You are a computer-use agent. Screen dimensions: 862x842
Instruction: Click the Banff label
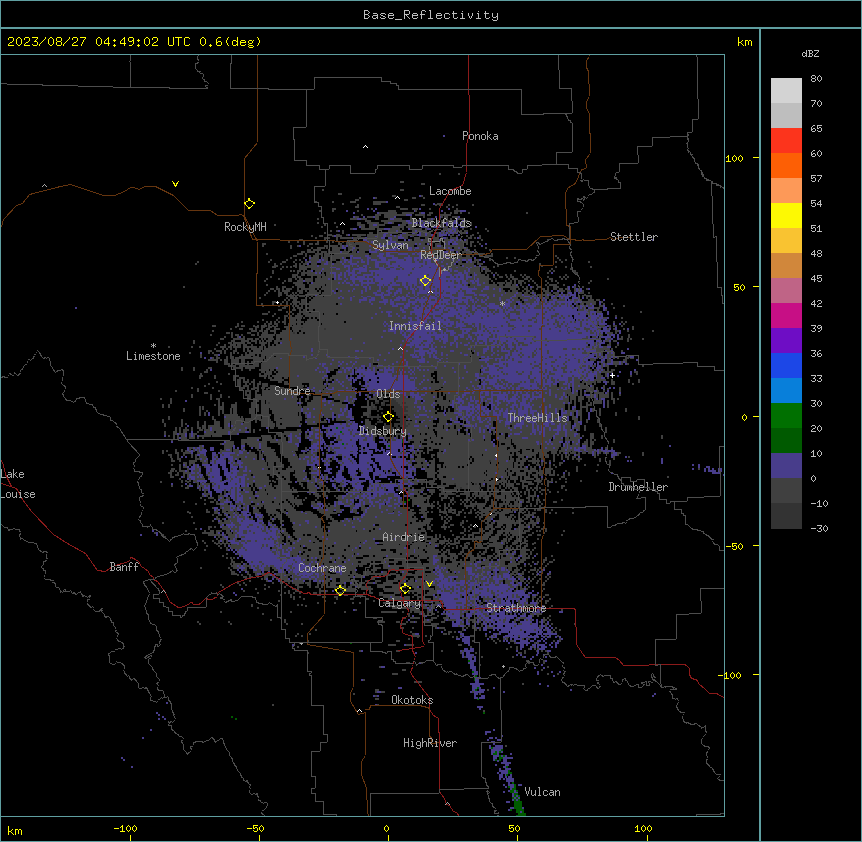tap(124, 567)
